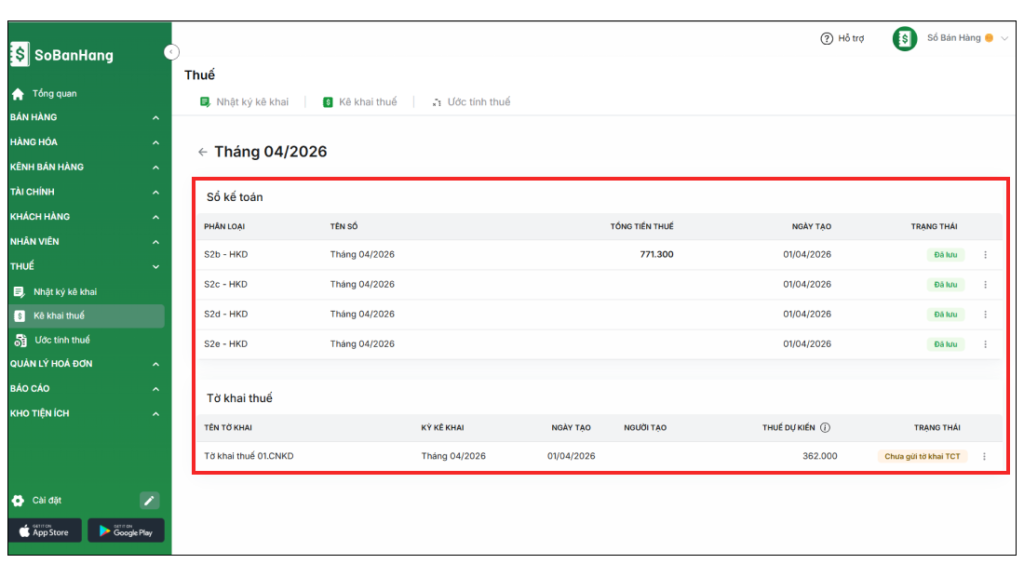Image resolution: width=1024 pixels, height=577 pixels.
Task: Open three-dot menu for S2e - HKD row
Action: [985, 344]
